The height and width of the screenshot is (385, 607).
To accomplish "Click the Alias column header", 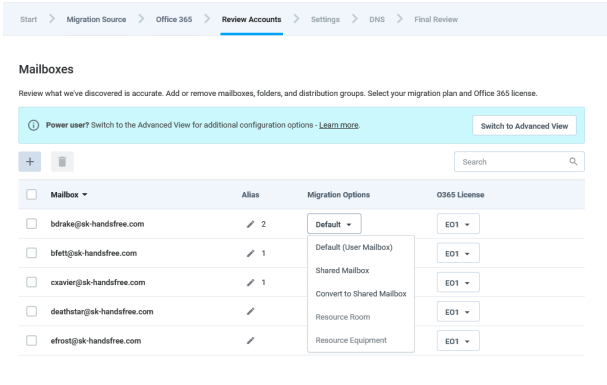I will (x=250, y=195).
